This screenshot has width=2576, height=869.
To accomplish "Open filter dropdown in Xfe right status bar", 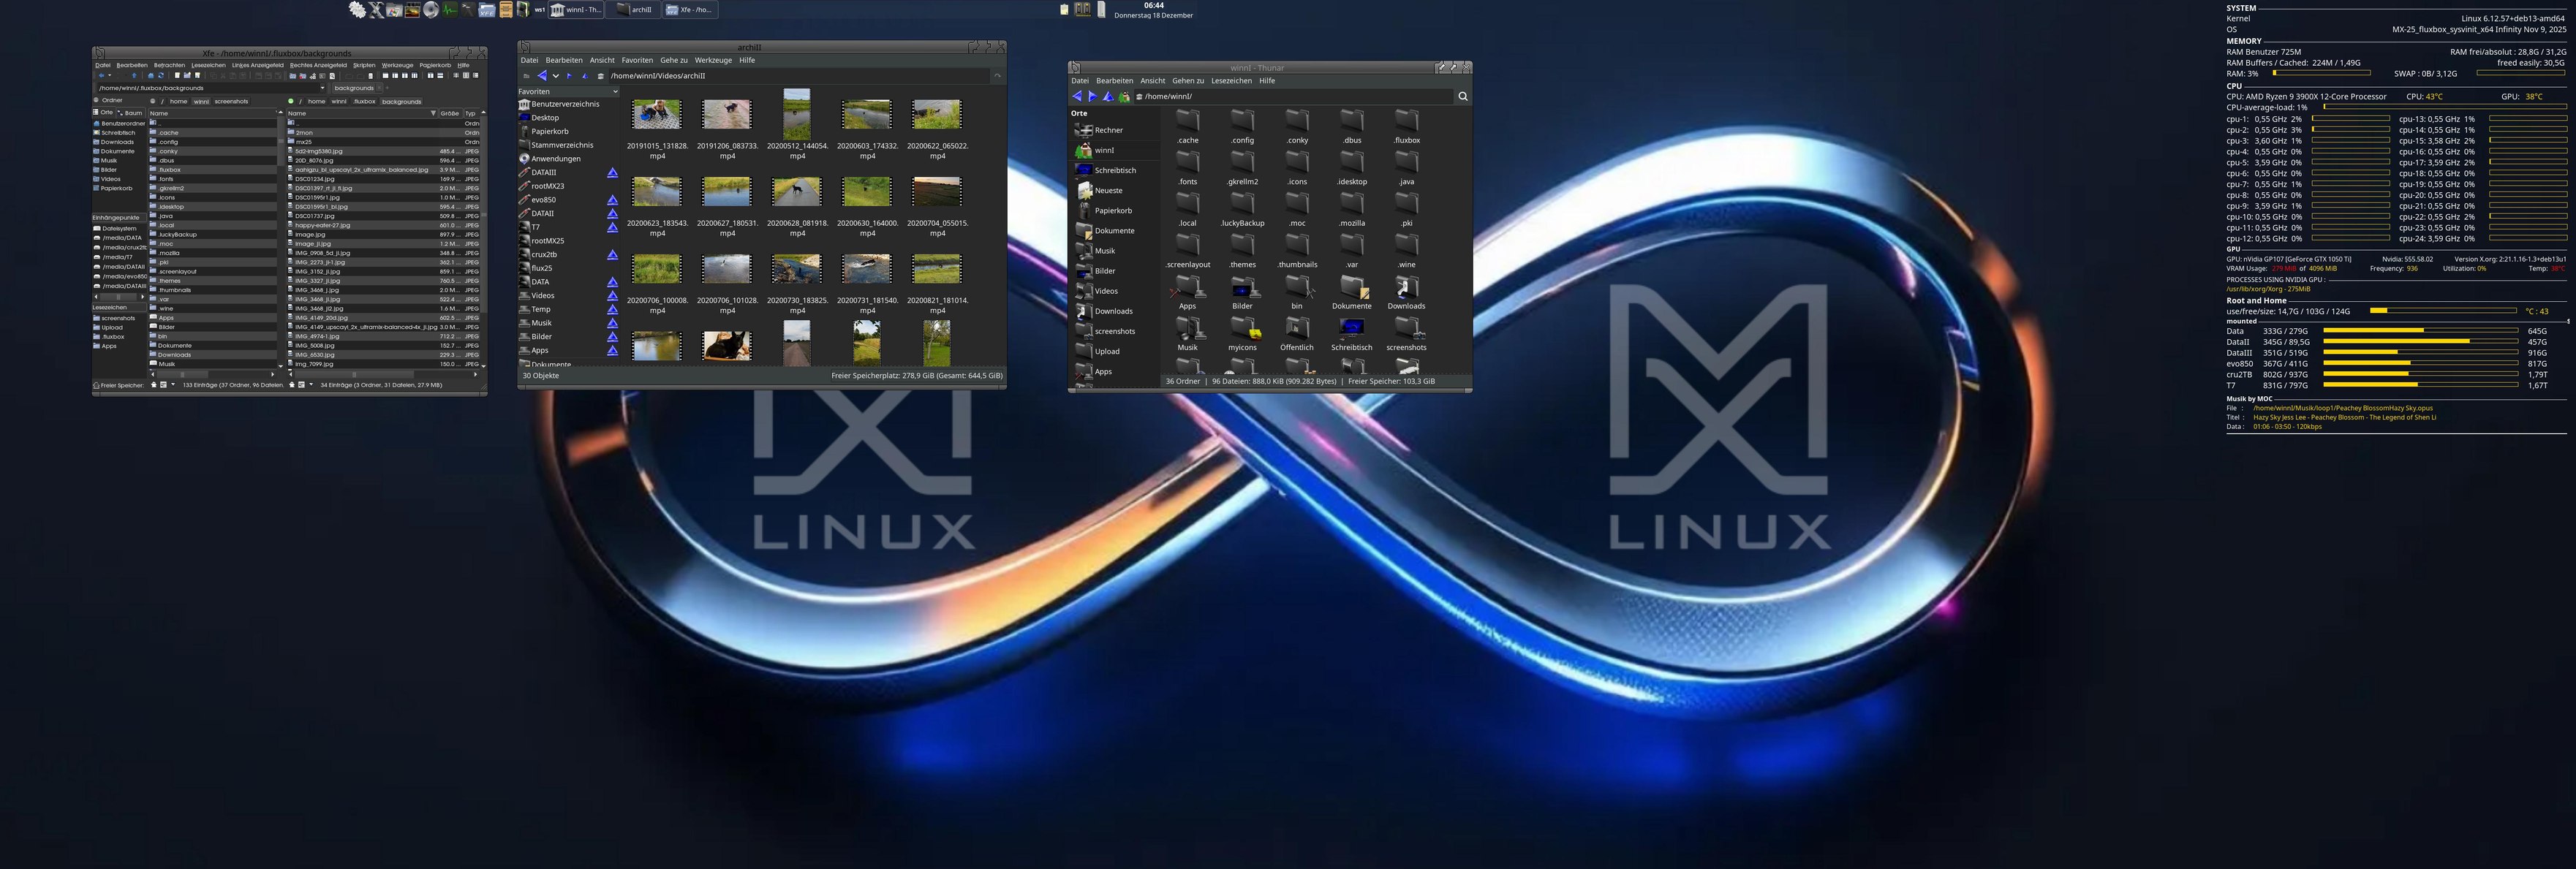I will [x=311, y=385].
